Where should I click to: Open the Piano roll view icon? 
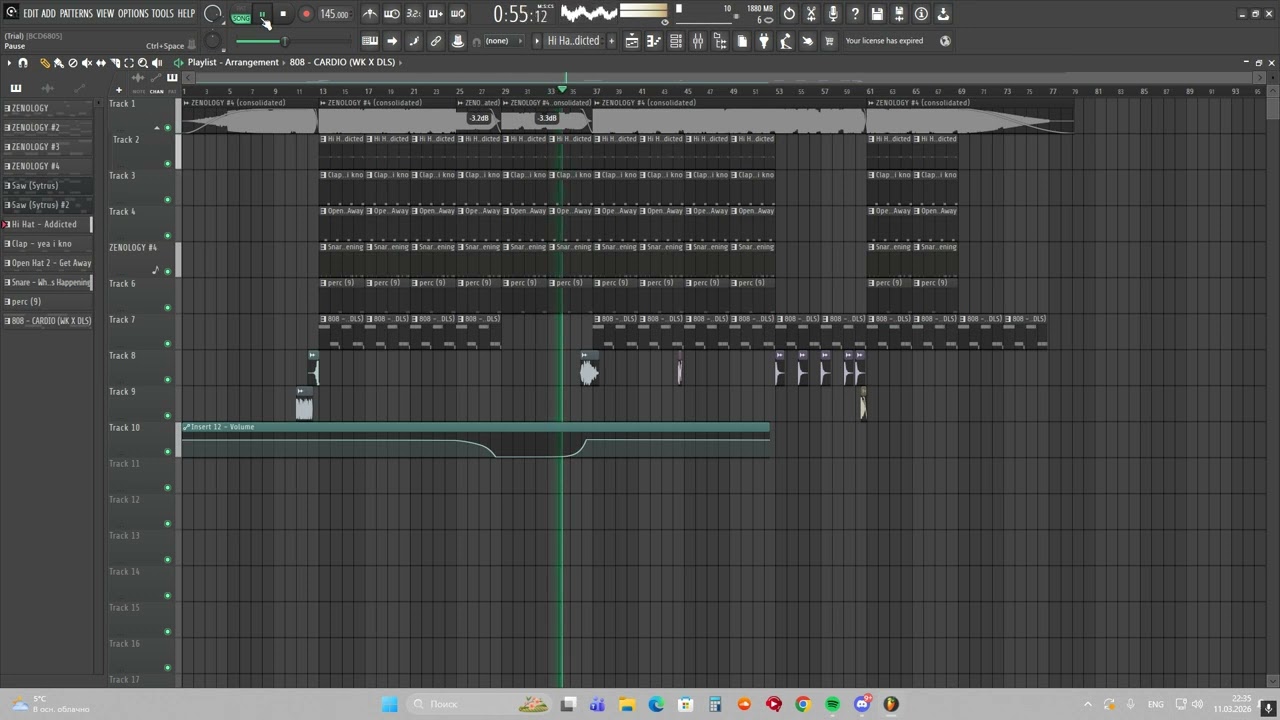pos(654,41)
